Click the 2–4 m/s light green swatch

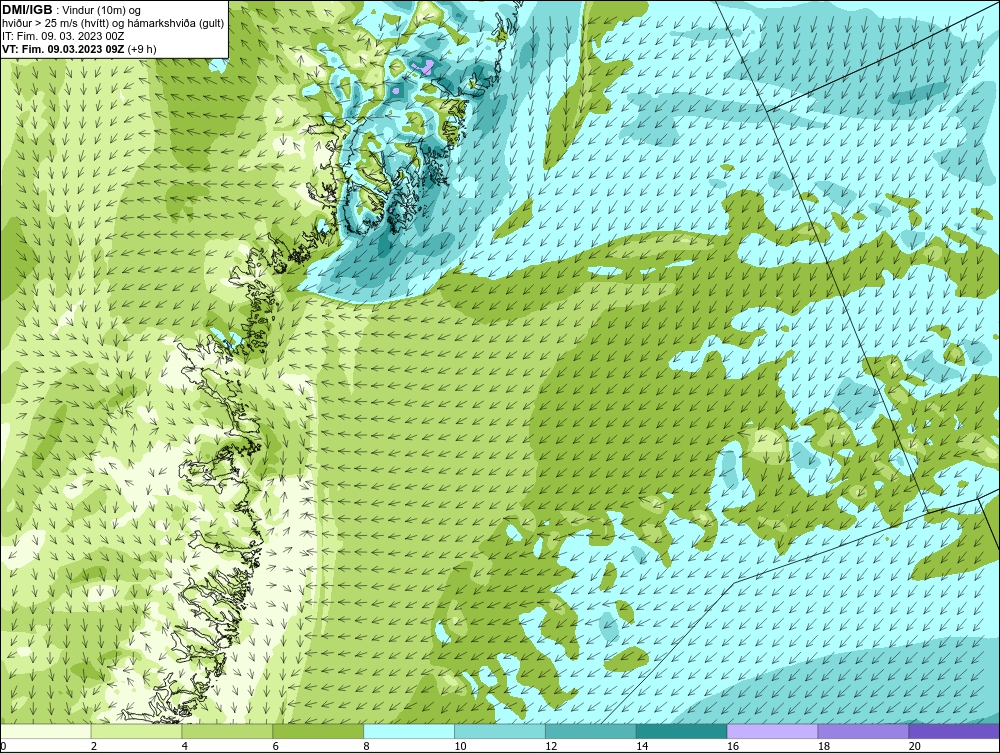click(x=136, y=731)
